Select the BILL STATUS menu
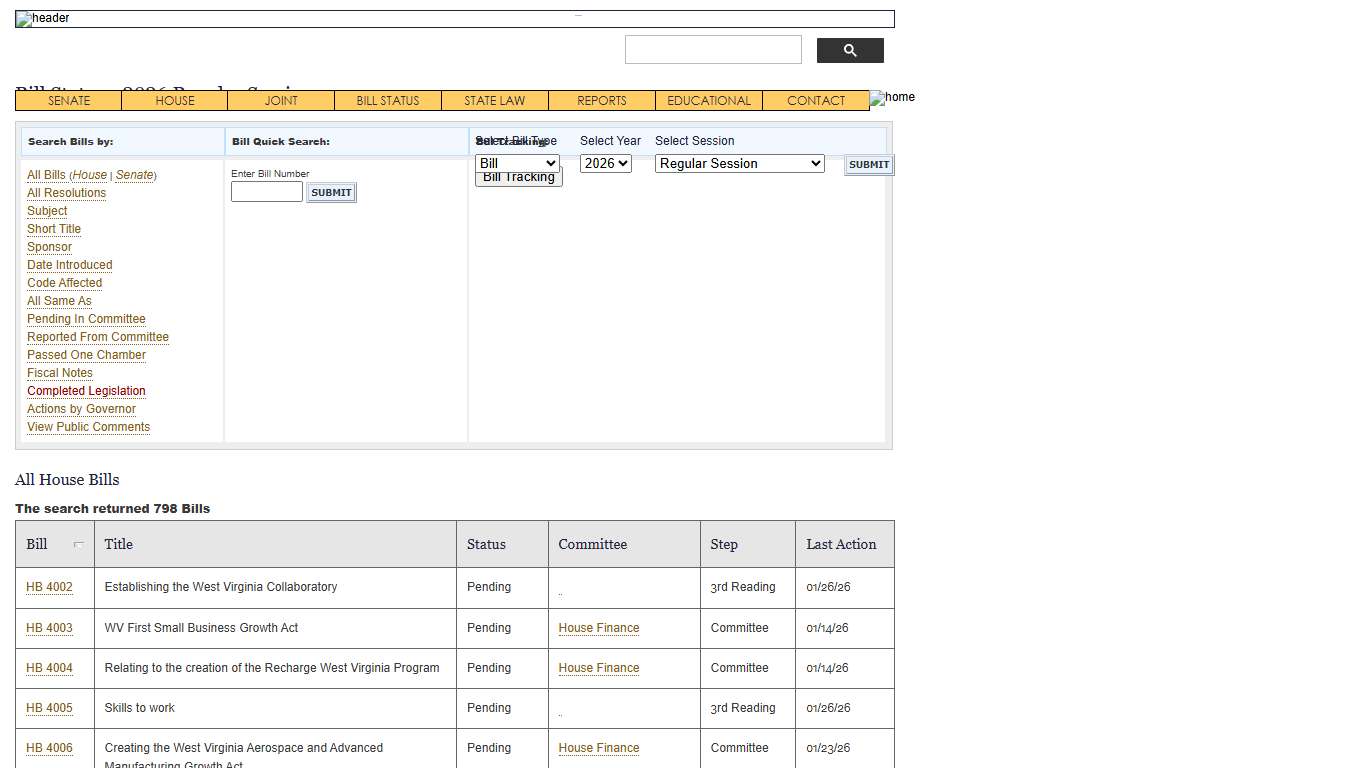Image resolution: width=1366 pixels, height=768 pixels. pyautogui.click(x=387, y=101)
